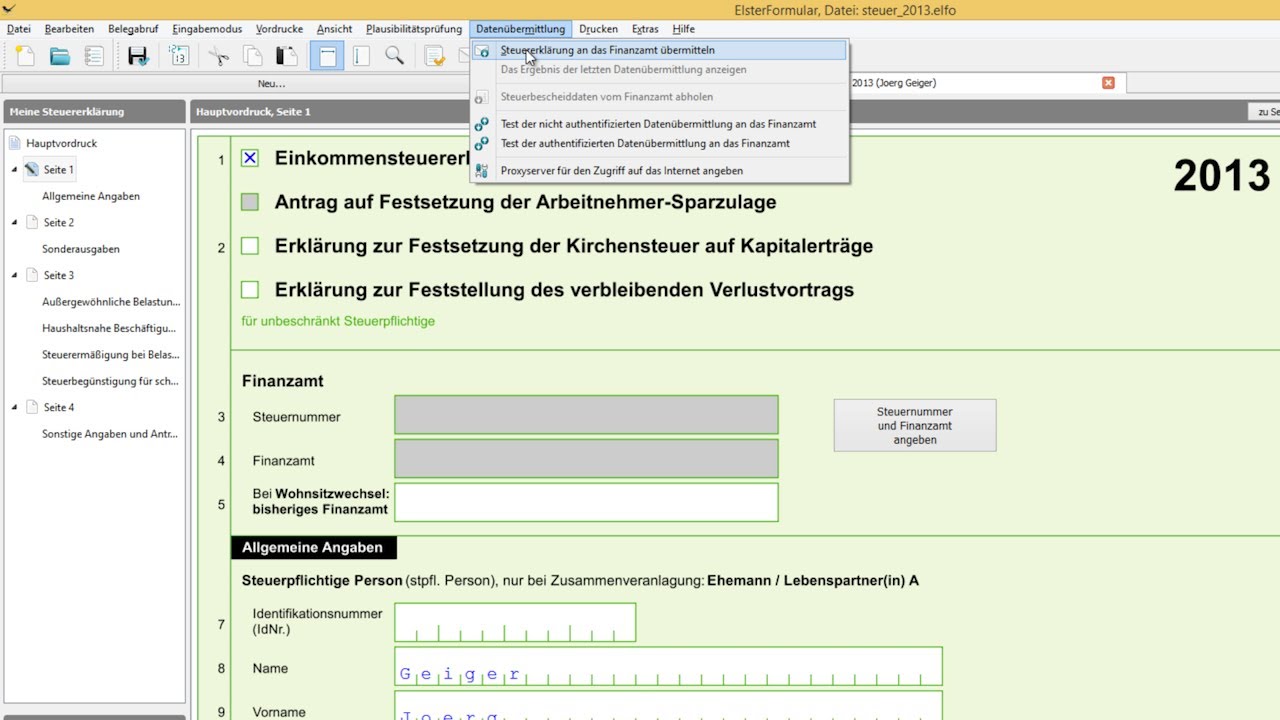Switch to the 'Neu…' tab
1280x720 pixels.
point(271,83)
